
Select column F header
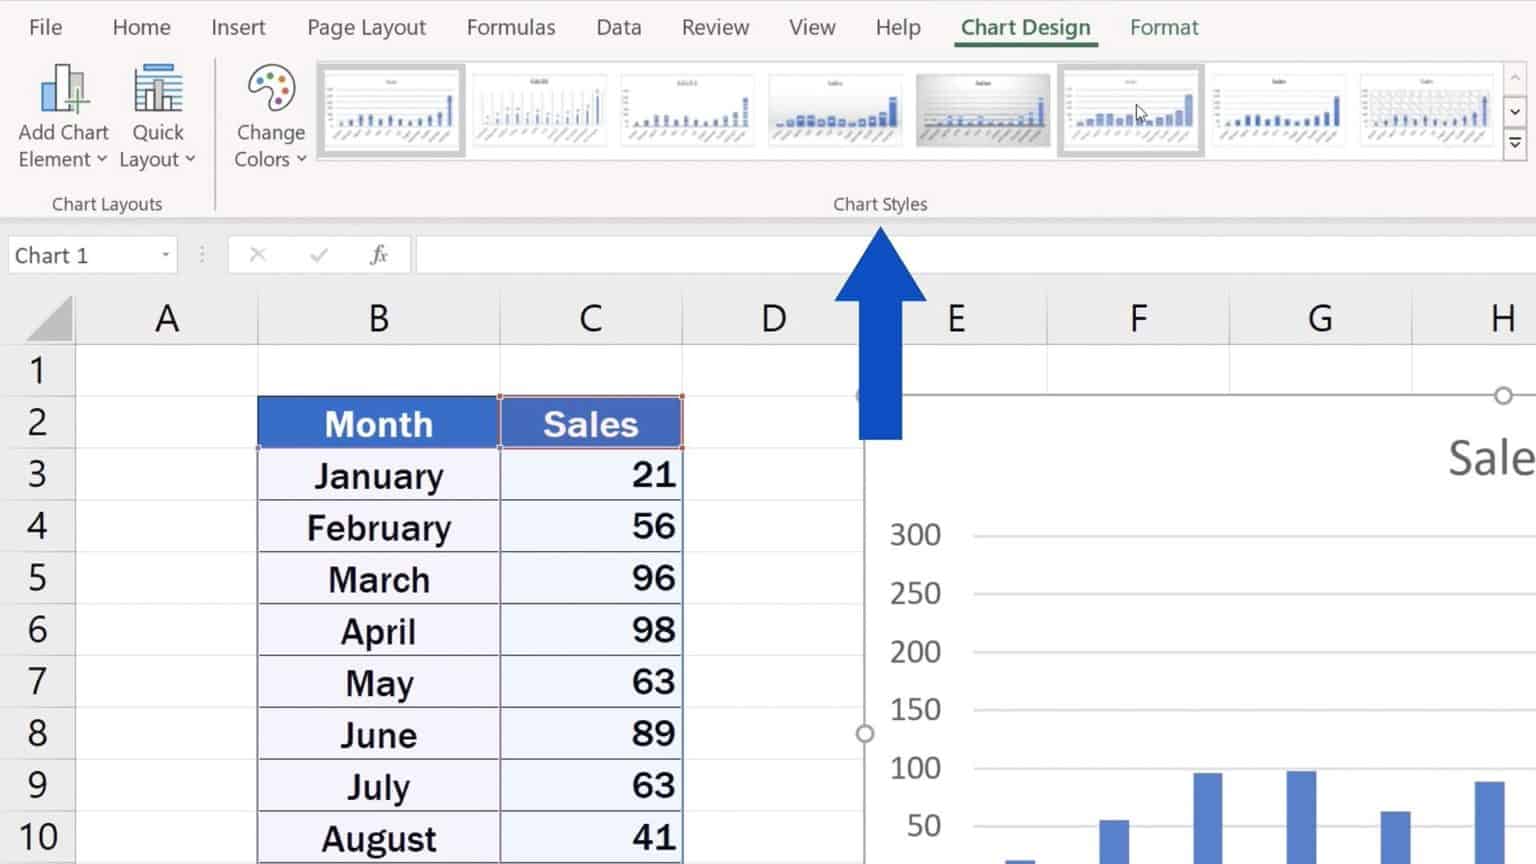coord(1138,319)
